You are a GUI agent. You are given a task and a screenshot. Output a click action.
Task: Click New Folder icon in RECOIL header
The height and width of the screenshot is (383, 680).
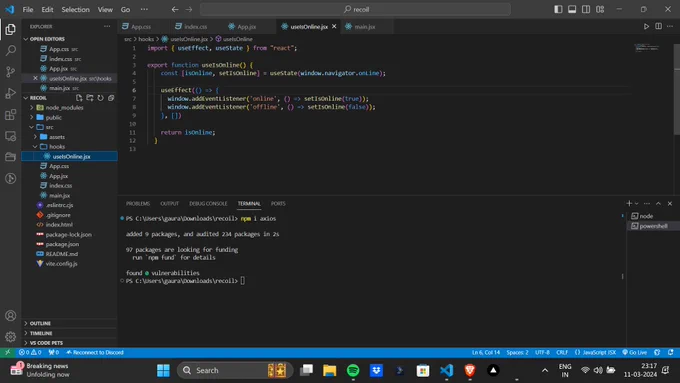coord(90,98)
